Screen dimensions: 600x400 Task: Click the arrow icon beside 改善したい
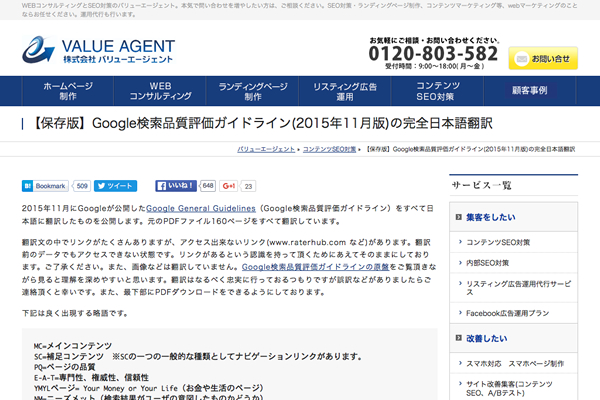pyautogui.click(x=458, y=338)
